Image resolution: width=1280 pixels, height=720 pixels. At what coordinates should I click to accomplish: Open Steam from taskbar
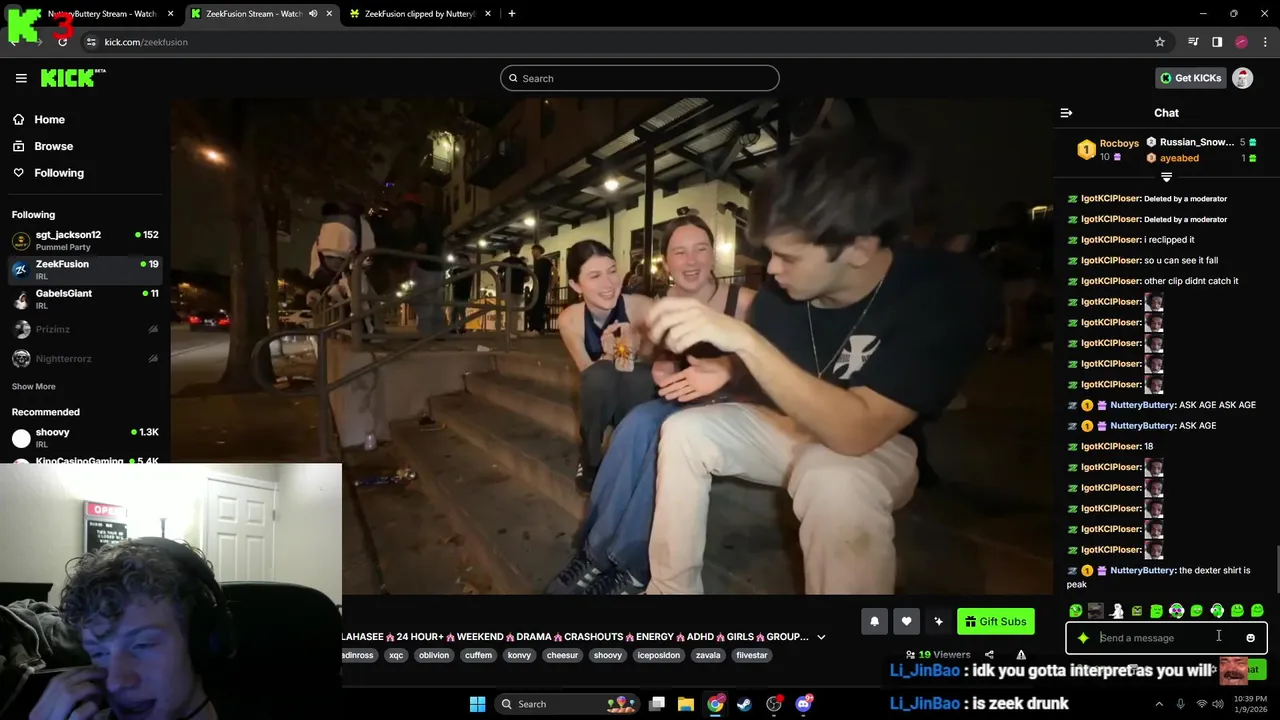(x=744, y=704)
